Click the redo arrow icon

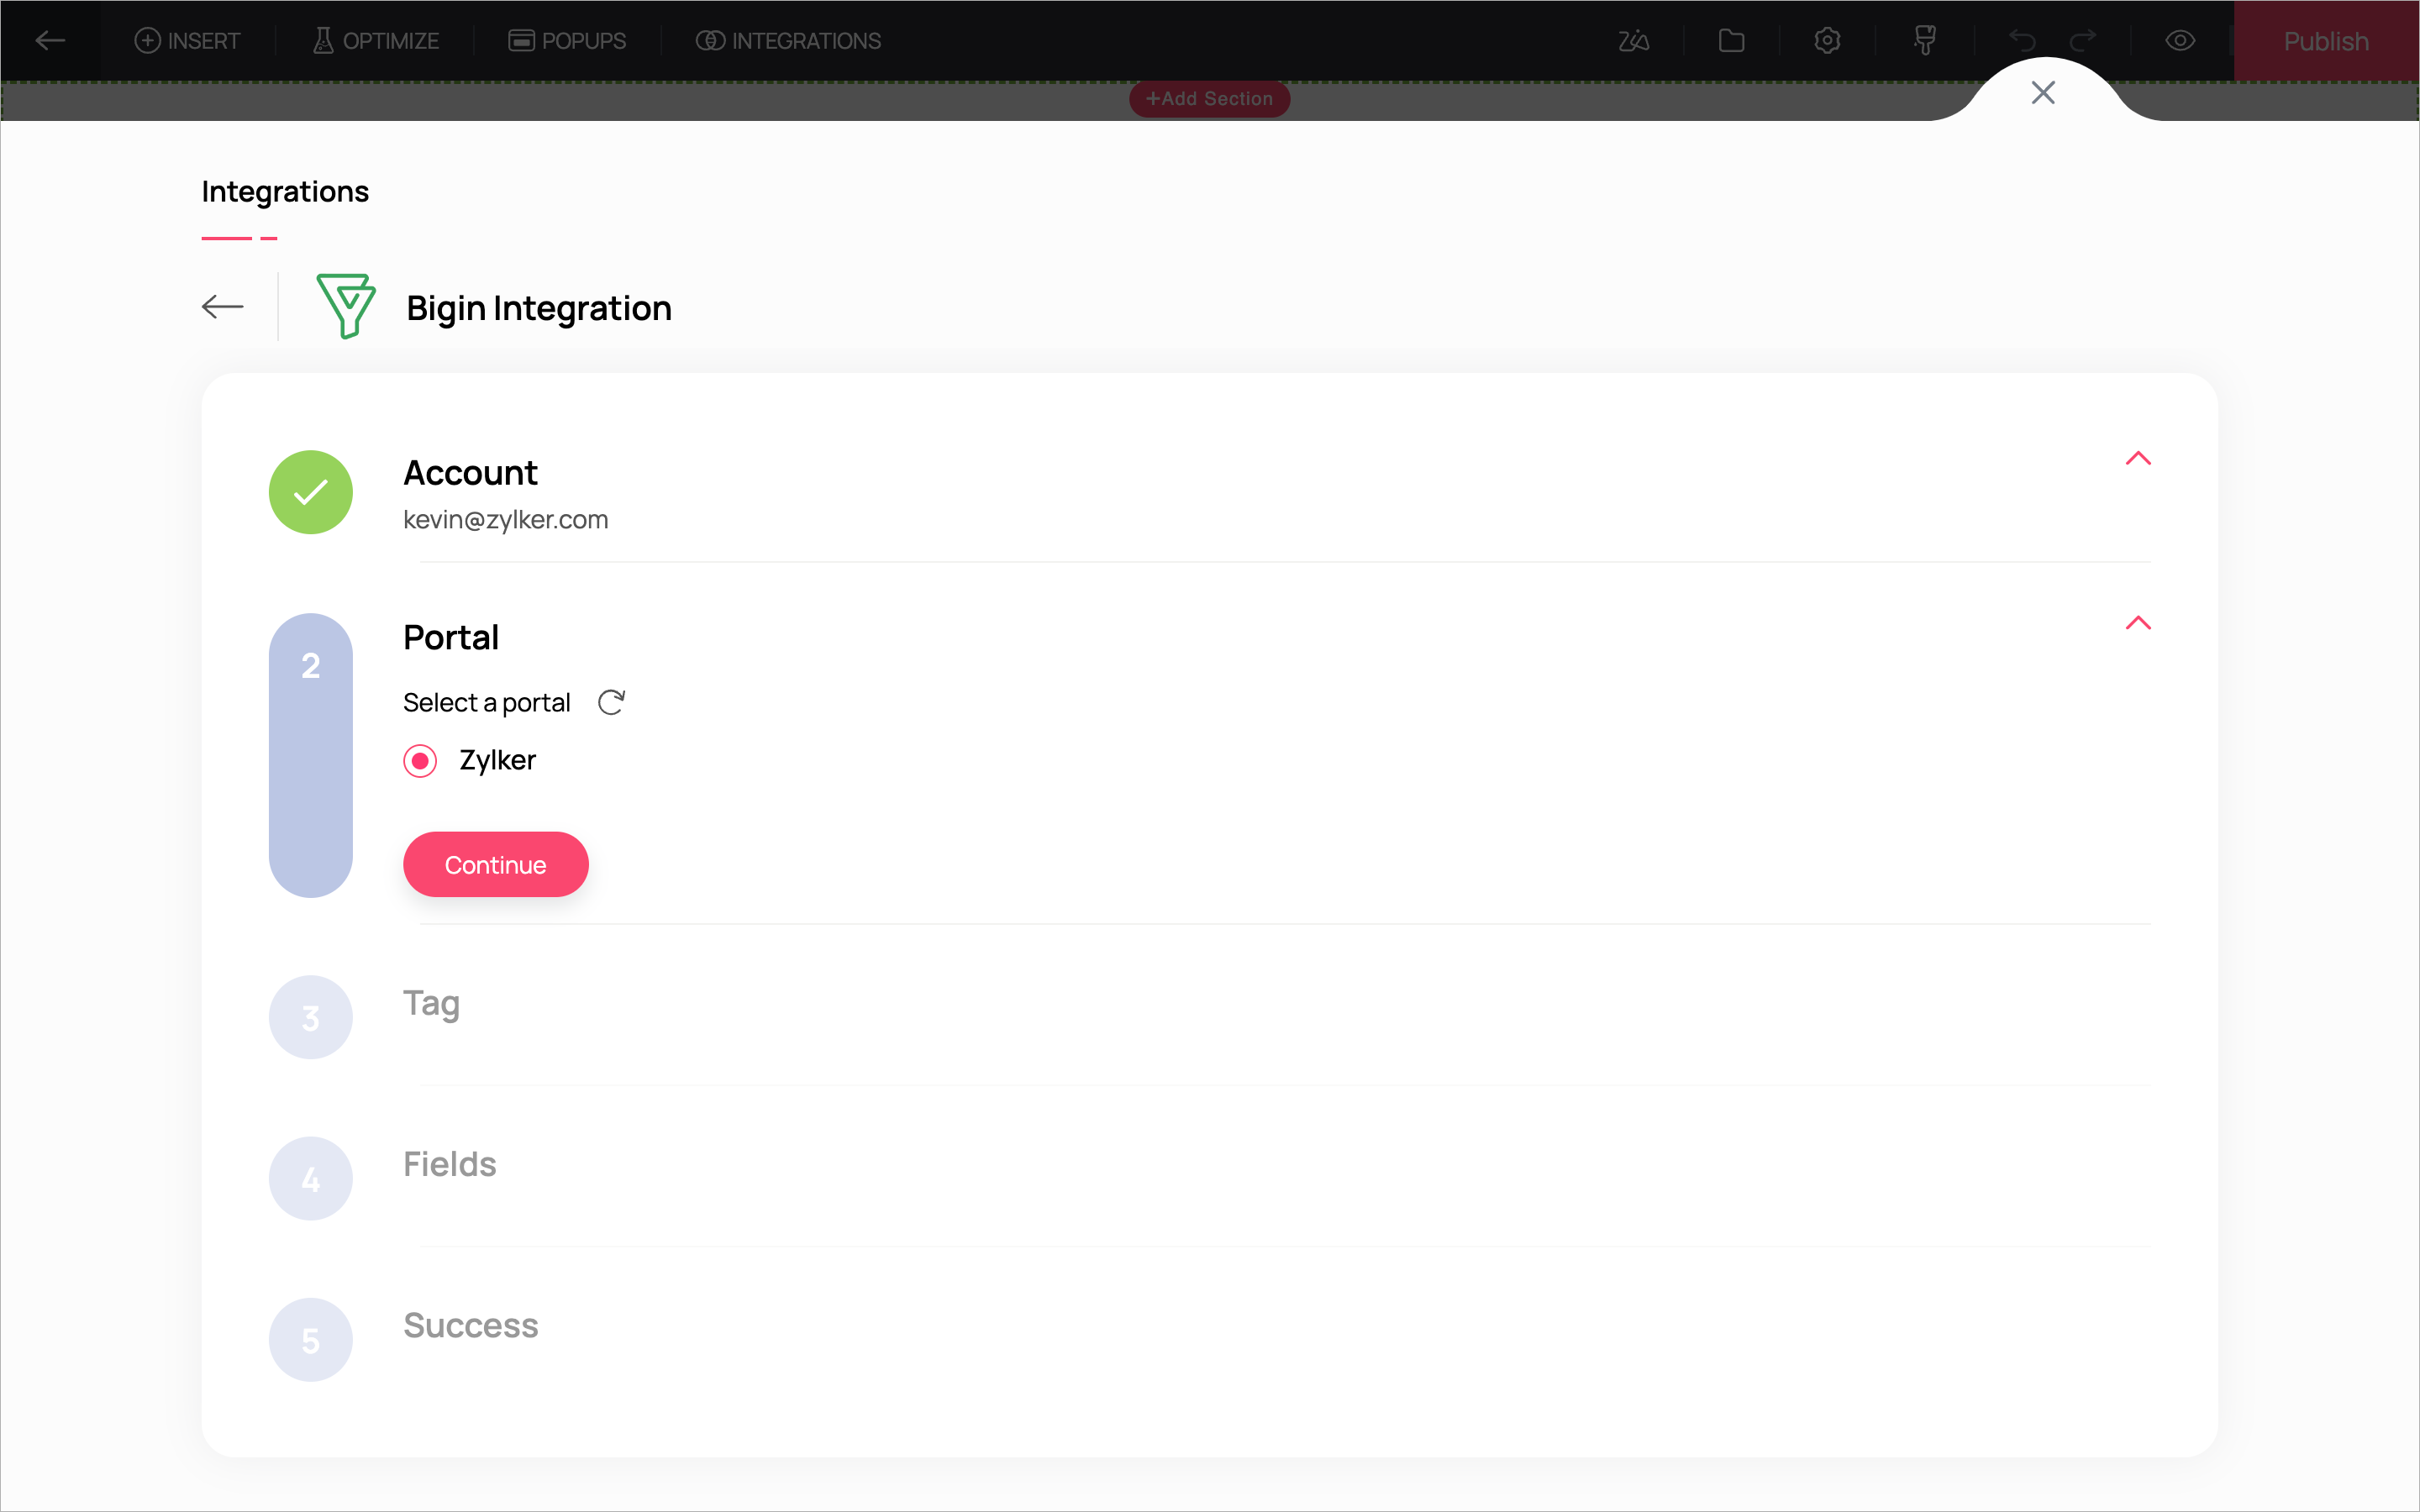[x=2083, y=41]
